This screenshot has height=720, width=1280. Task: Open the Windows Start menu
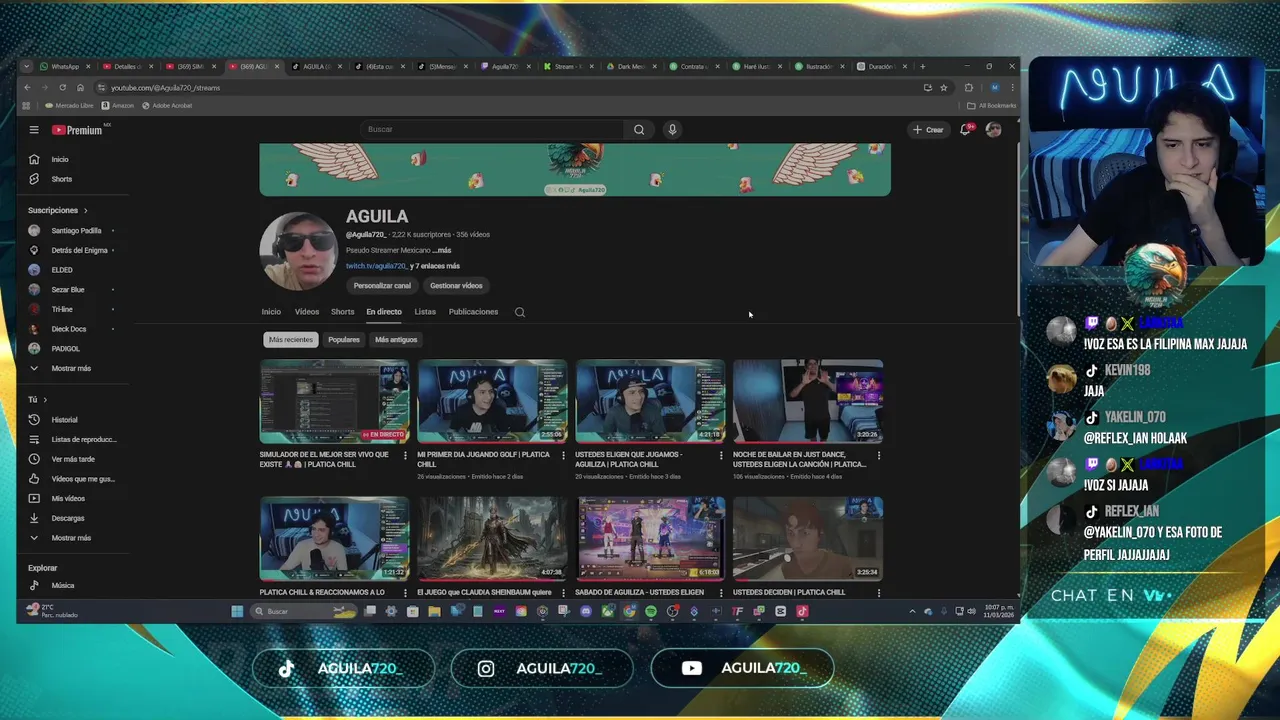pos(237,612)
